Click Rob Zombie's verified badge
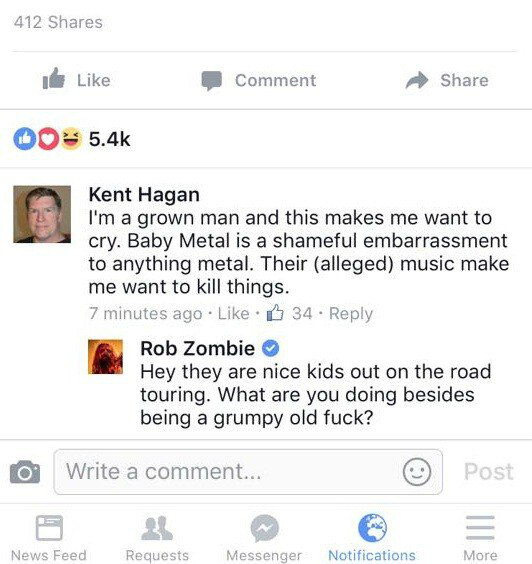This screenshot has height=564, width=532. (x=270, y=348)
